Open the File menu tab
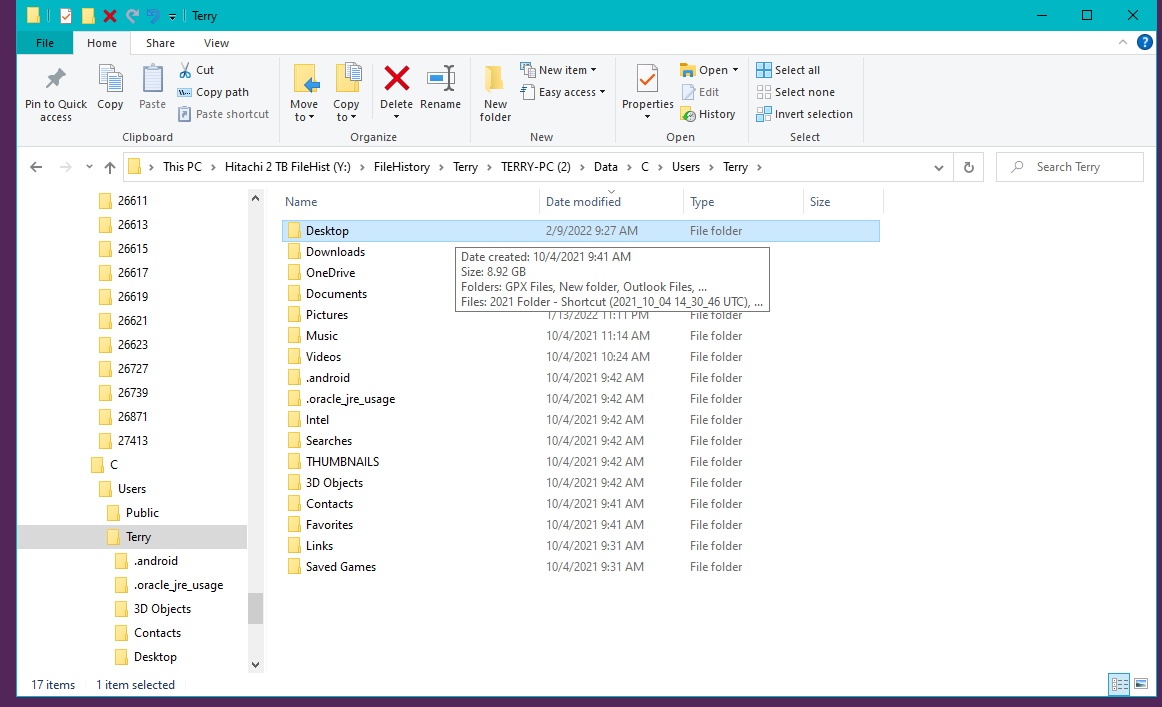The image size is (1162, 707). pyautogui.click(x=44, y=43)
